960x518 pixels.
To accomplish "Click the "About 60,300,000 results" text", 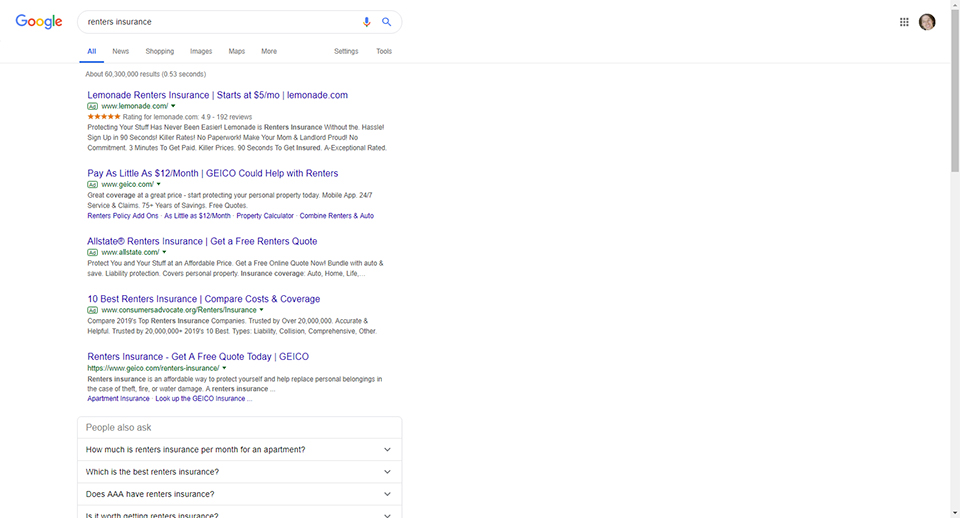I will (x=146, y=74).
